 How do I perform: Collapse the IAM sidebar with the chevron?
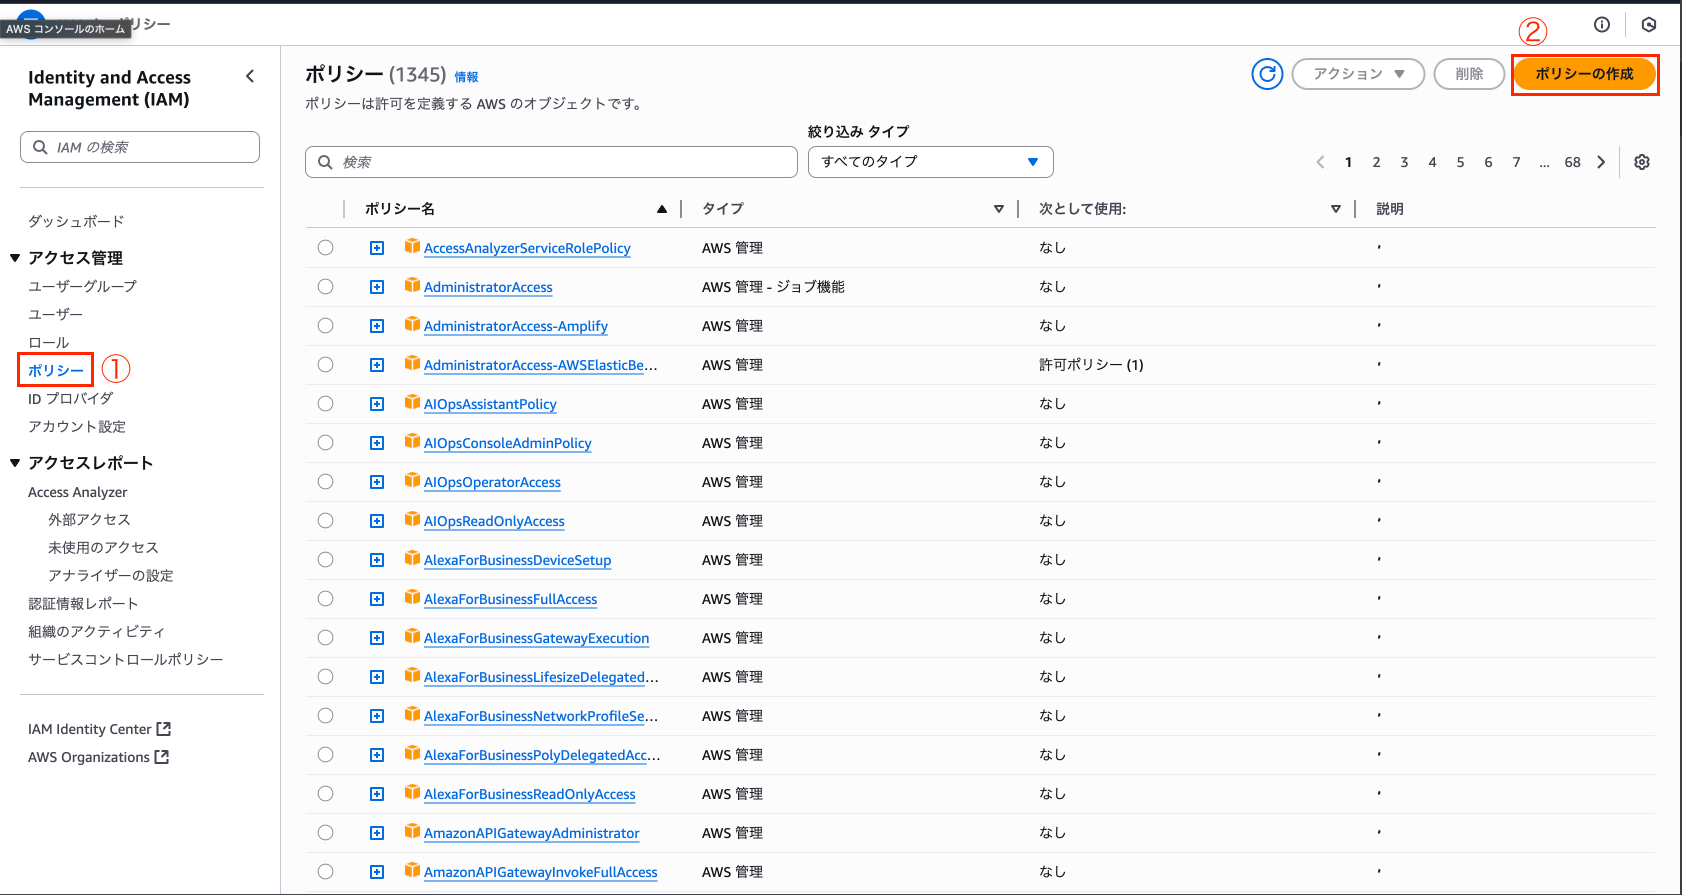250,76
